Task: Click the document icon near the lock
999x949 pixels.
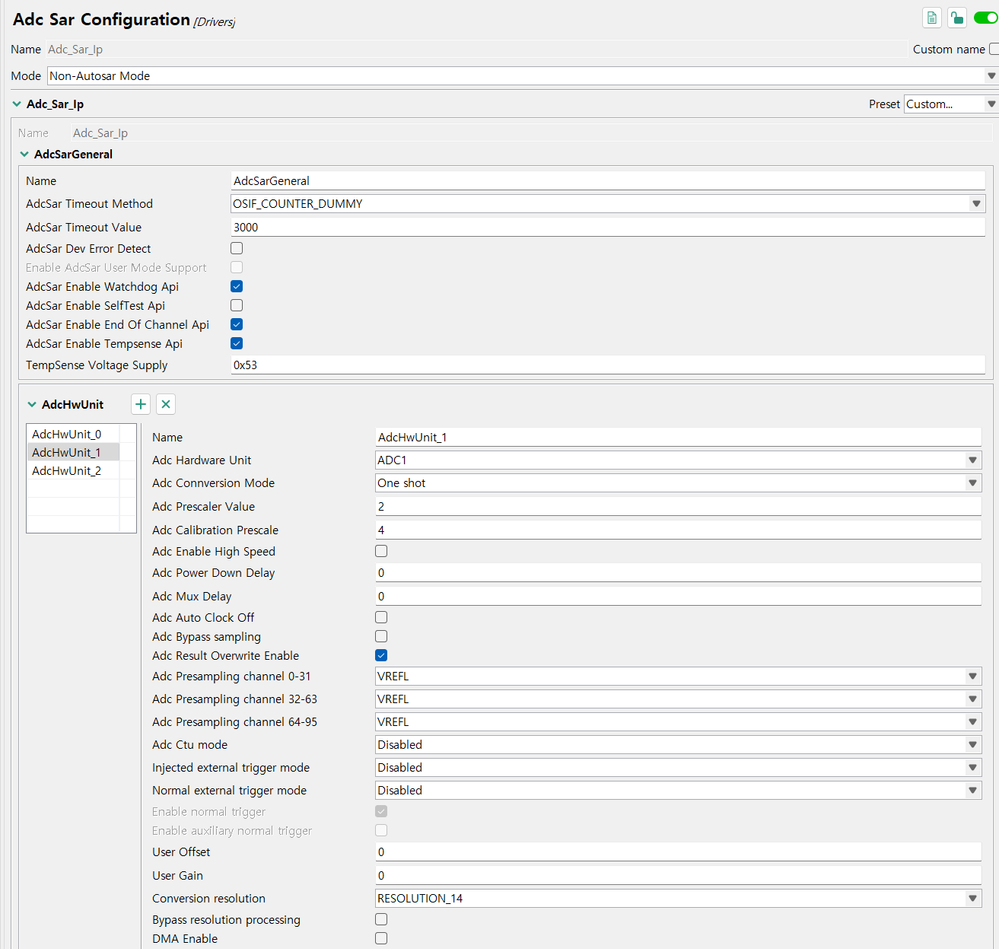Action: (x=932, y=18)
